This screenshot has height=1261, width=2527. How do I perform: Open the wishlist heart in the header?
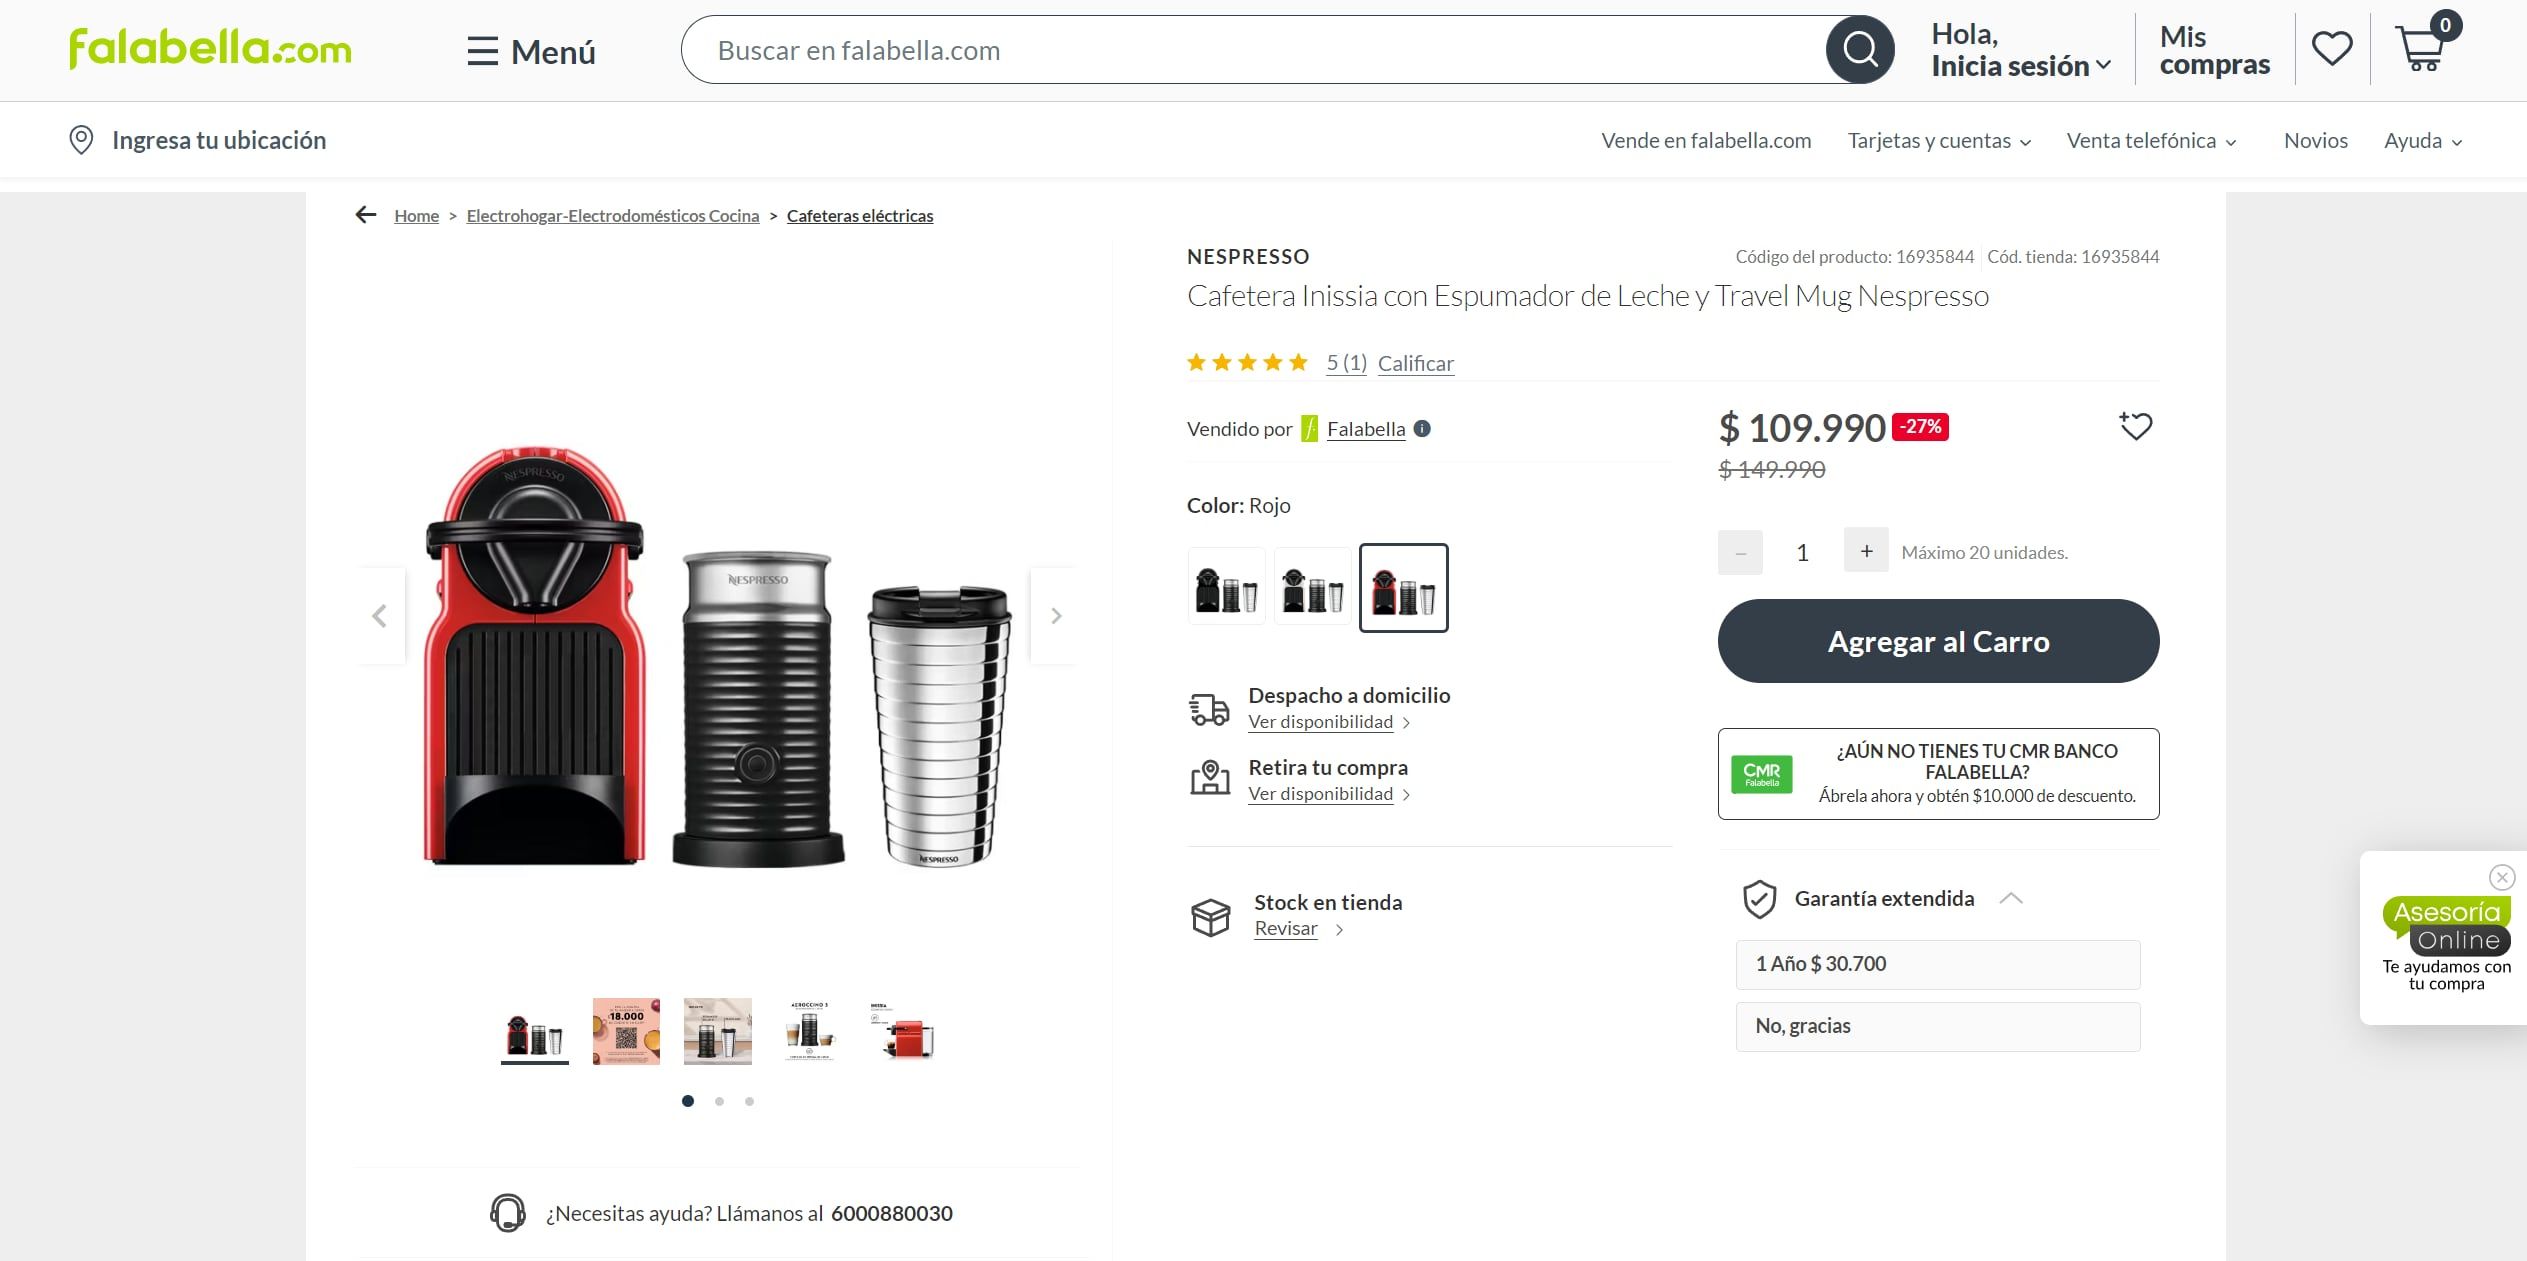(x=2331, y=46)
